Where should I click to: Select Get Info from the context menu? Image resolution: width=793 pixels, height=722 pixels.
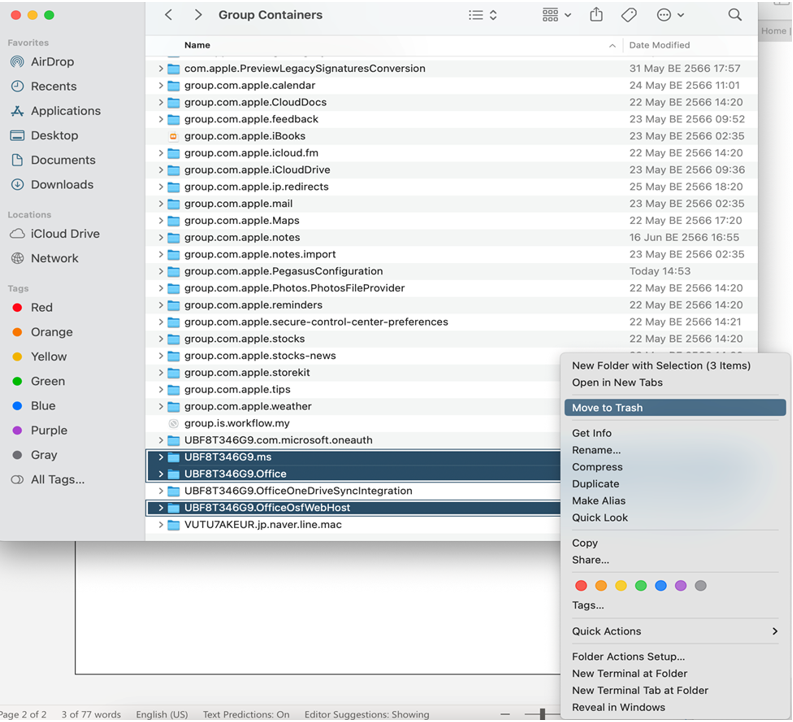[x=592, y=433]
